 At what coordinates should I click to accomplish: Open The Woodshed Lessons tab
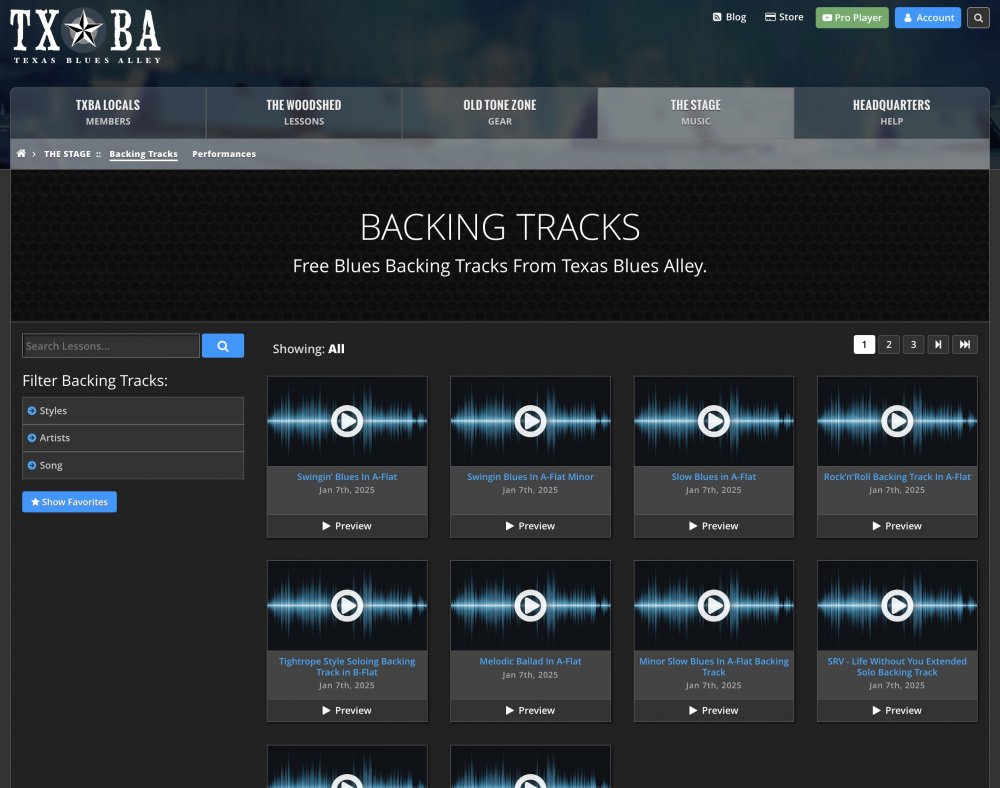click(304, 112)
